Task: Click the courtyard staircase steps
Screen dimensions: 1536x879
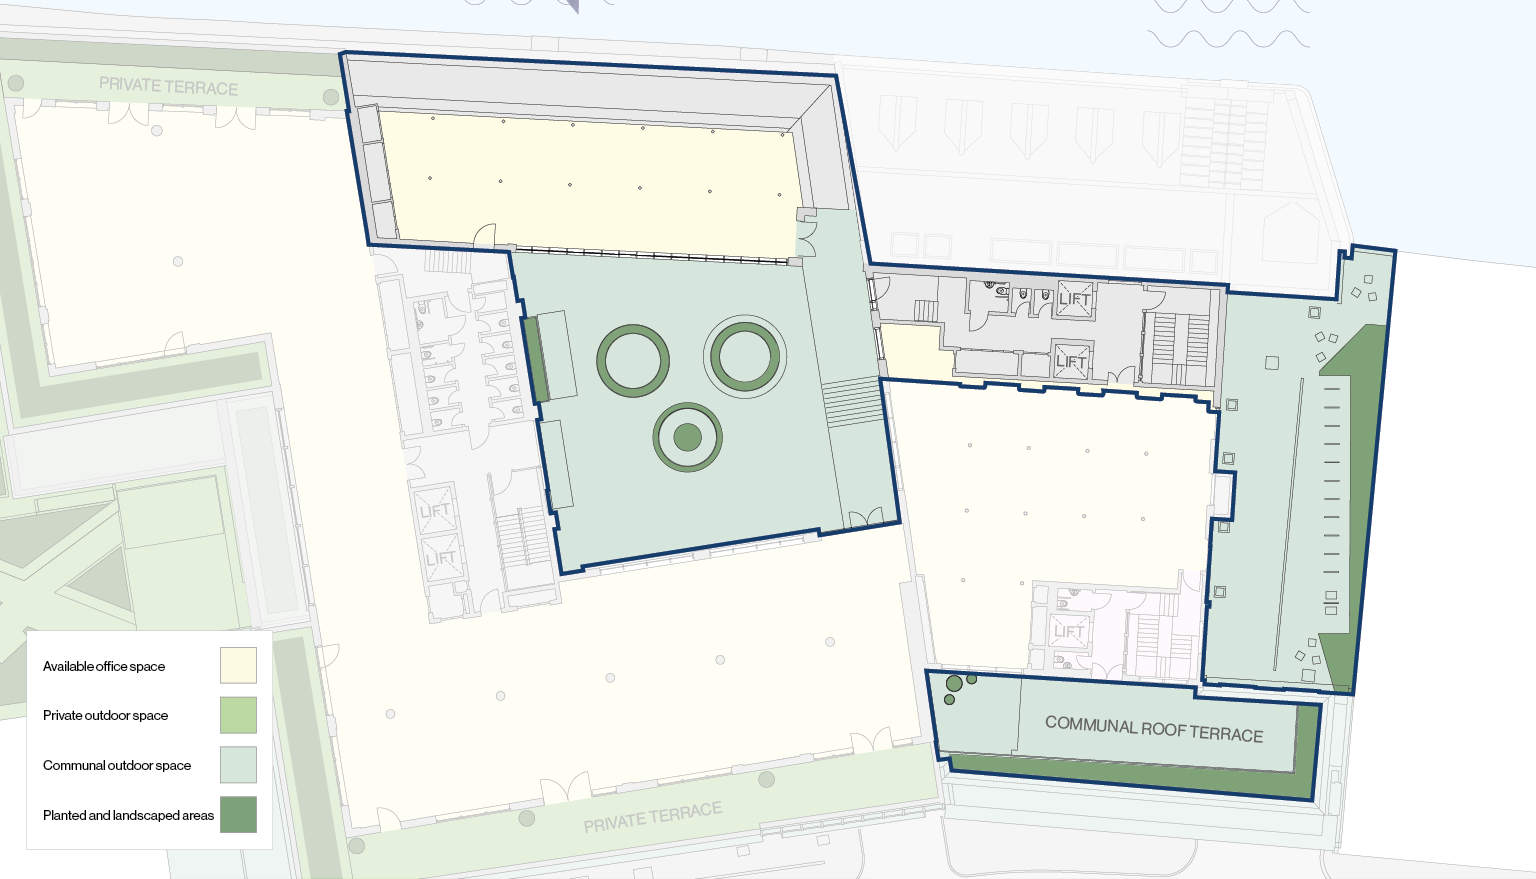Action: tap(851, 402)
